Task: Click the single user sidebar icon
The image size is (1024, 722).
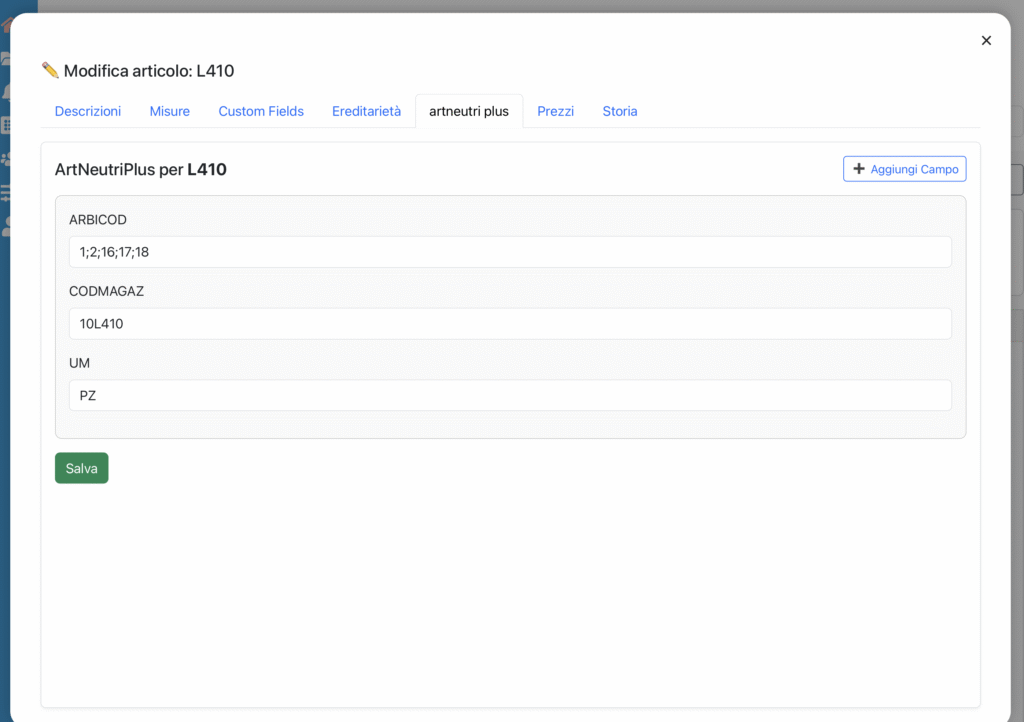Action: 5,226
